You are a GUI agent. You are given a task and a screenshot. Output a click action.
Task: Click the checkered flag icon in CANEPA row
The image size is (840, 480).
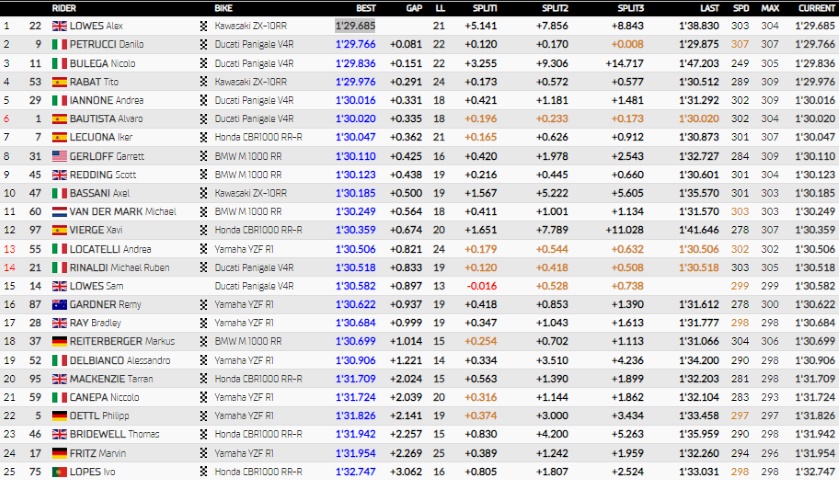[x=204, y=398]
